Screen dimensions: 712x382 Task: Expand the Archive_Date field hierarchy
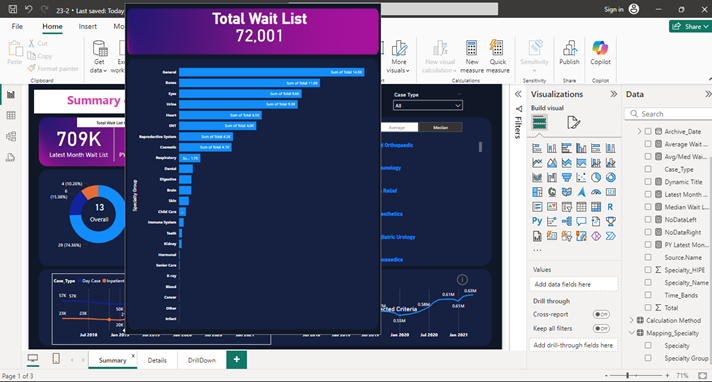click(639, 131)
